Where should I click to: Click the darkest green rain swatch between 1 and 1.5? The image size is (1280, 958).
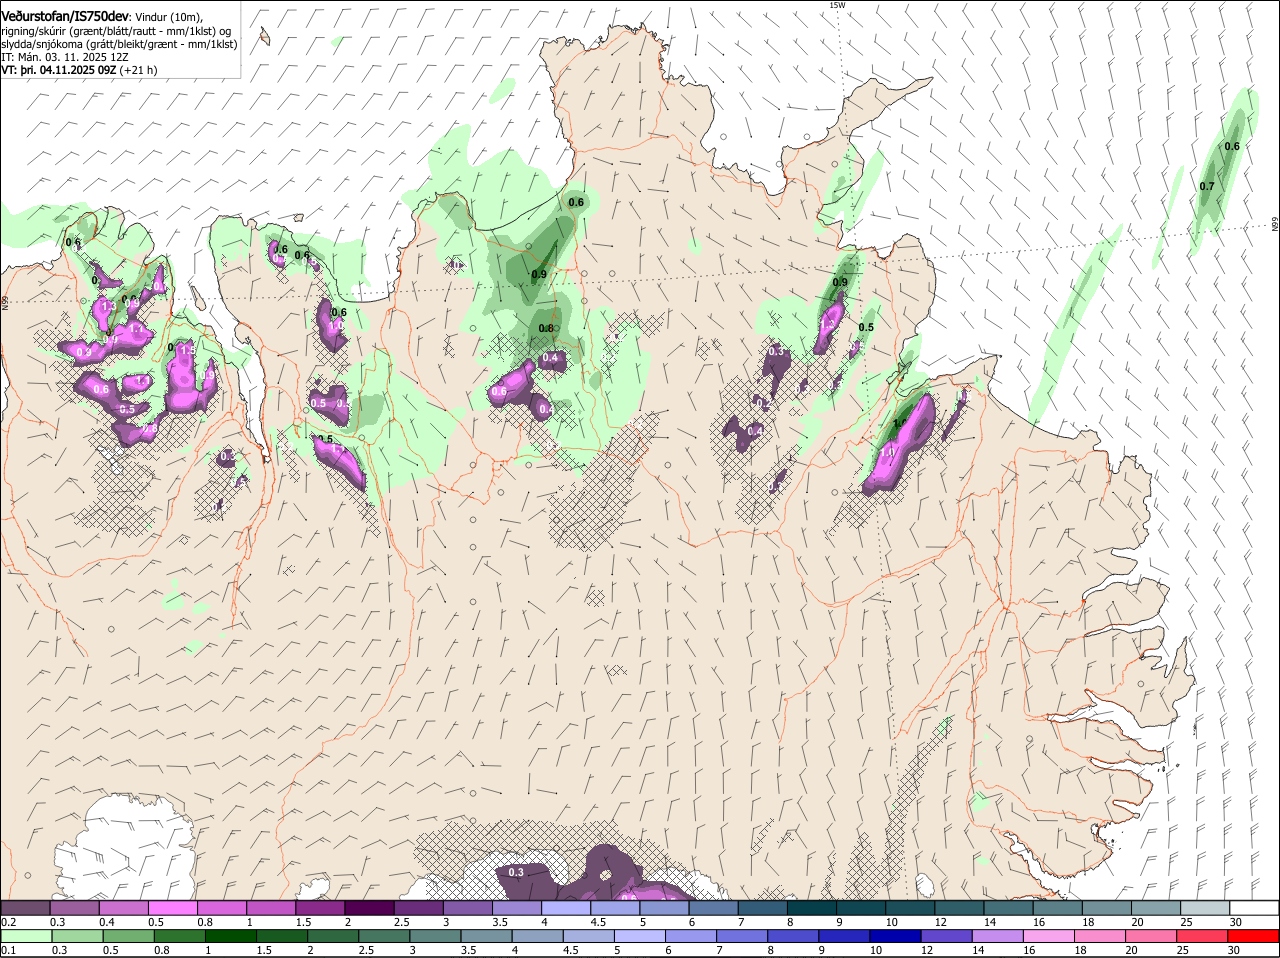(230, 935)
